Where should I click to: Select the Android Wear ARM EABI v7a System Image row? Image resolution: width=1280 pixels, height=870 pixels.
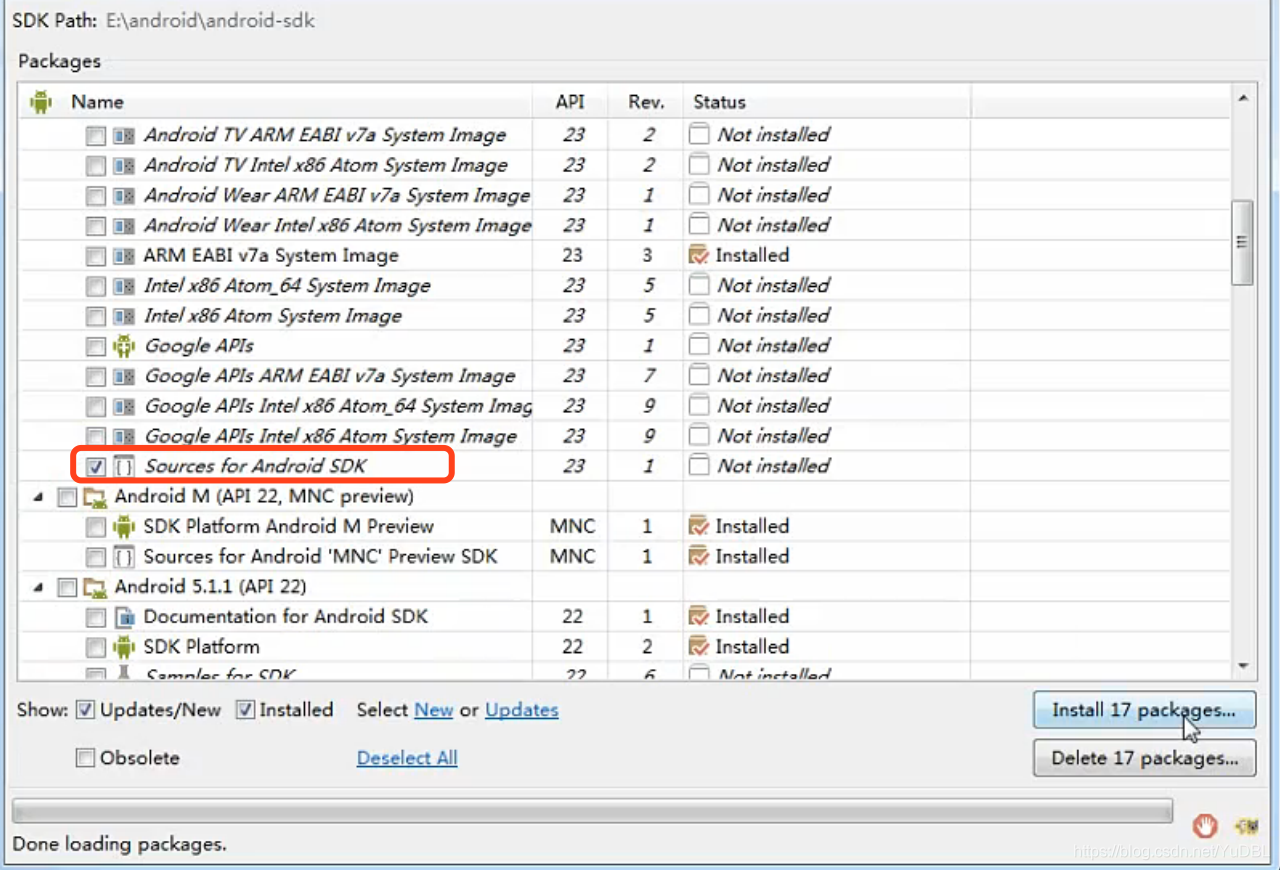click(x=626, y=195)
